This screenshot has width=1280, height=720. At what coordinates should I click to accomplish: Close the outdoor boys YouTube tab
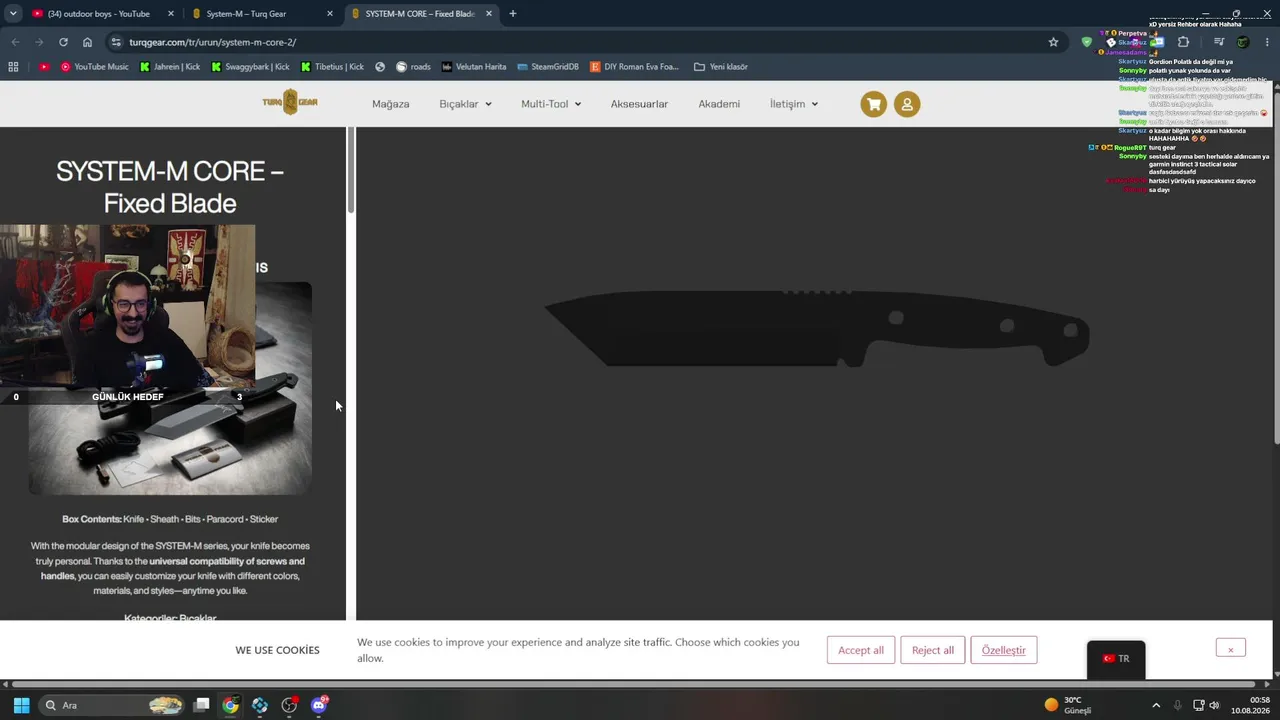tap(171, 14)
